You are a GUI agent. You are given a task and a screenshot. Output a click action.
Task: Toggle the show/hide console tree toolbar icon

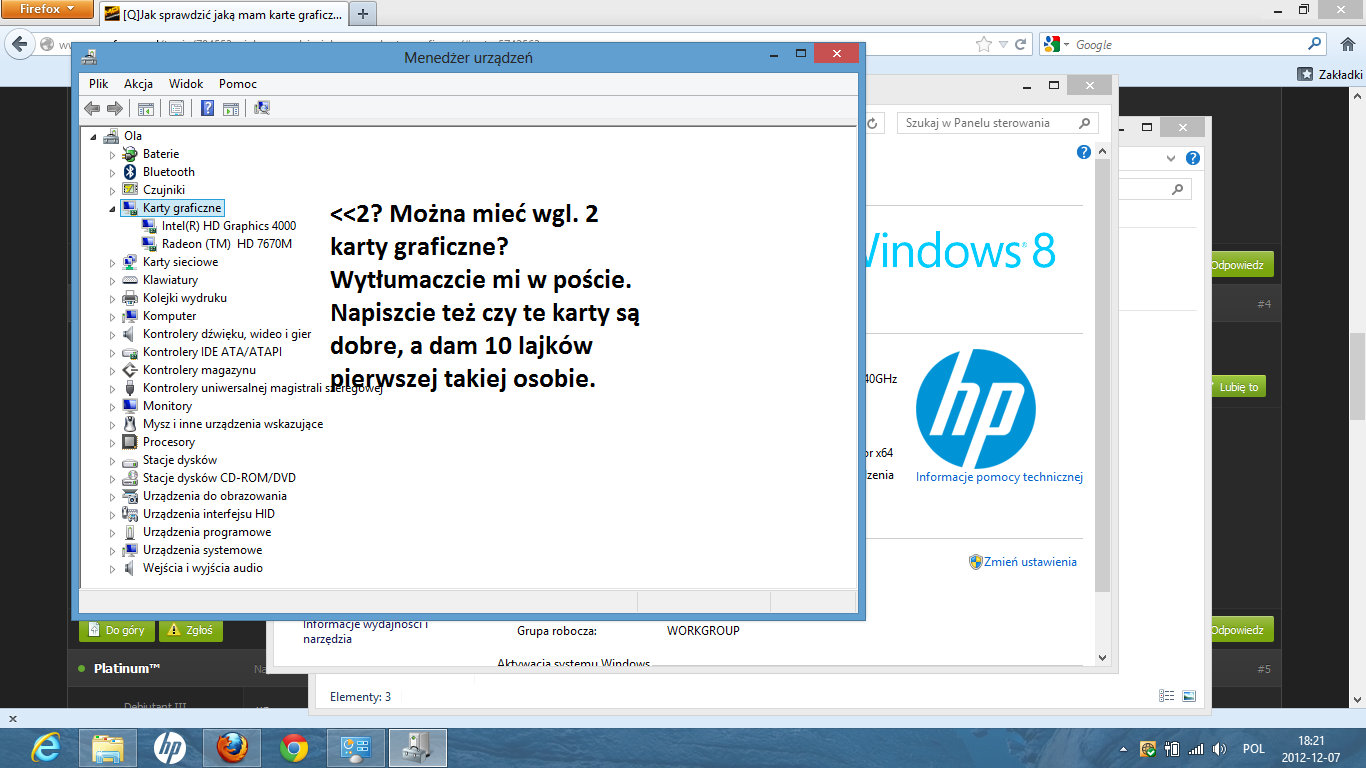(x=146, y=108)
